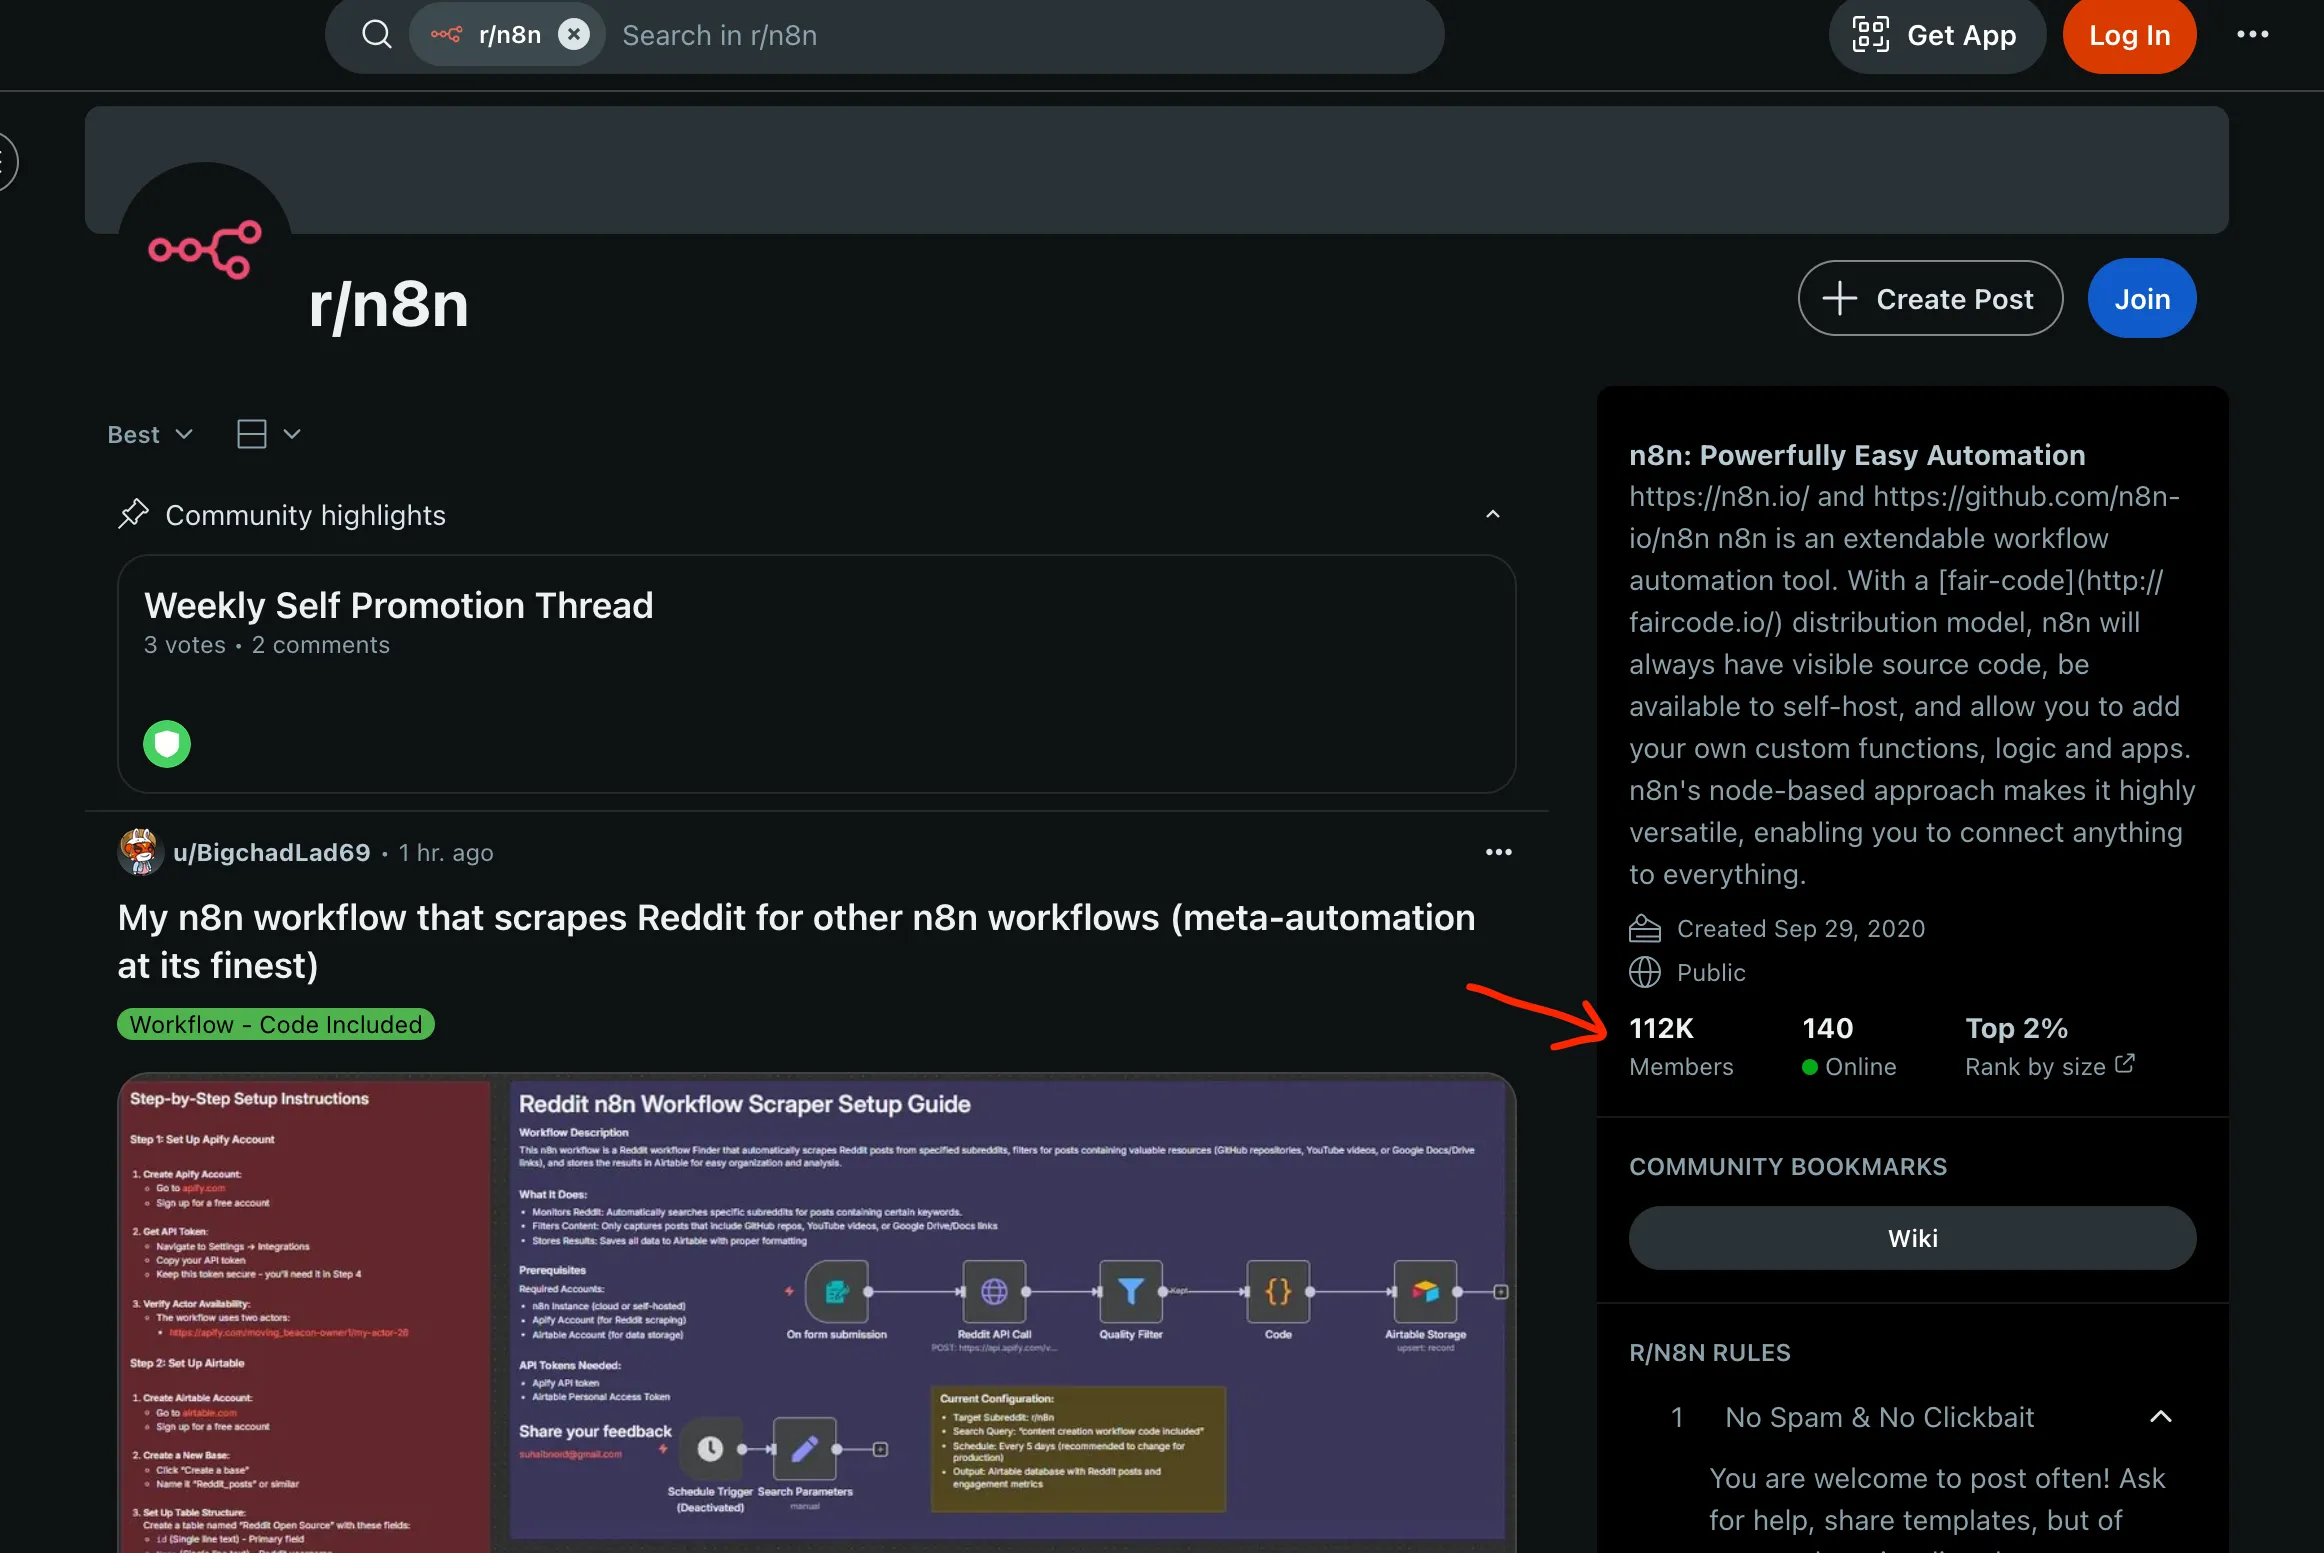Click the Rank by size external link
2324x1553 pixels.
2049,1066
